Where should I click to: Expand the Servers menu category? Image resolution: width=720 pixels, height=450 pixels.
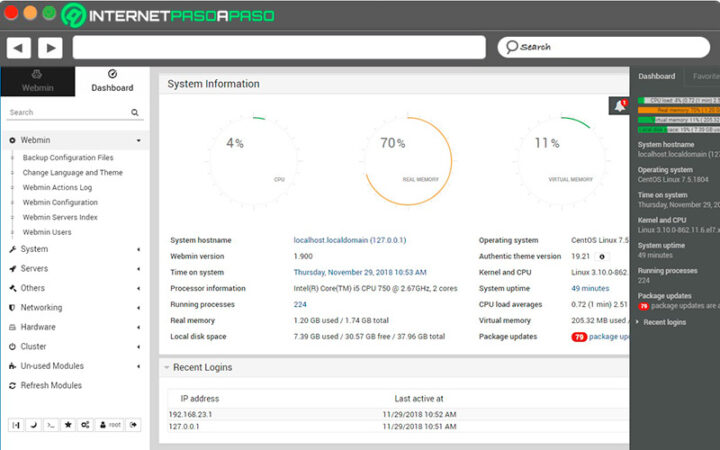tap(75, 269)
